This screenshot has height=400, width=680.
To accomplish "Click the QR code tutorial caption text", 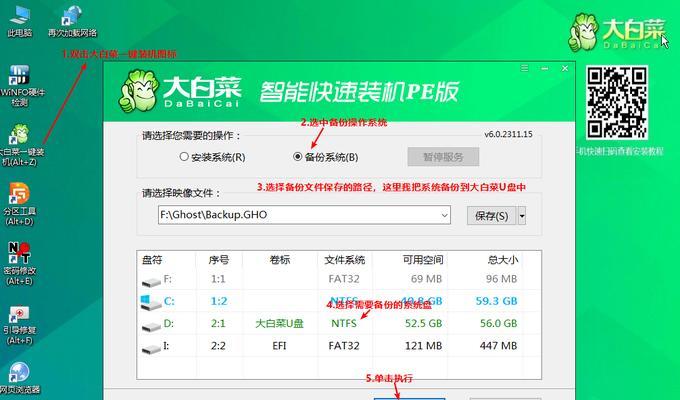I will coord(620,151).
